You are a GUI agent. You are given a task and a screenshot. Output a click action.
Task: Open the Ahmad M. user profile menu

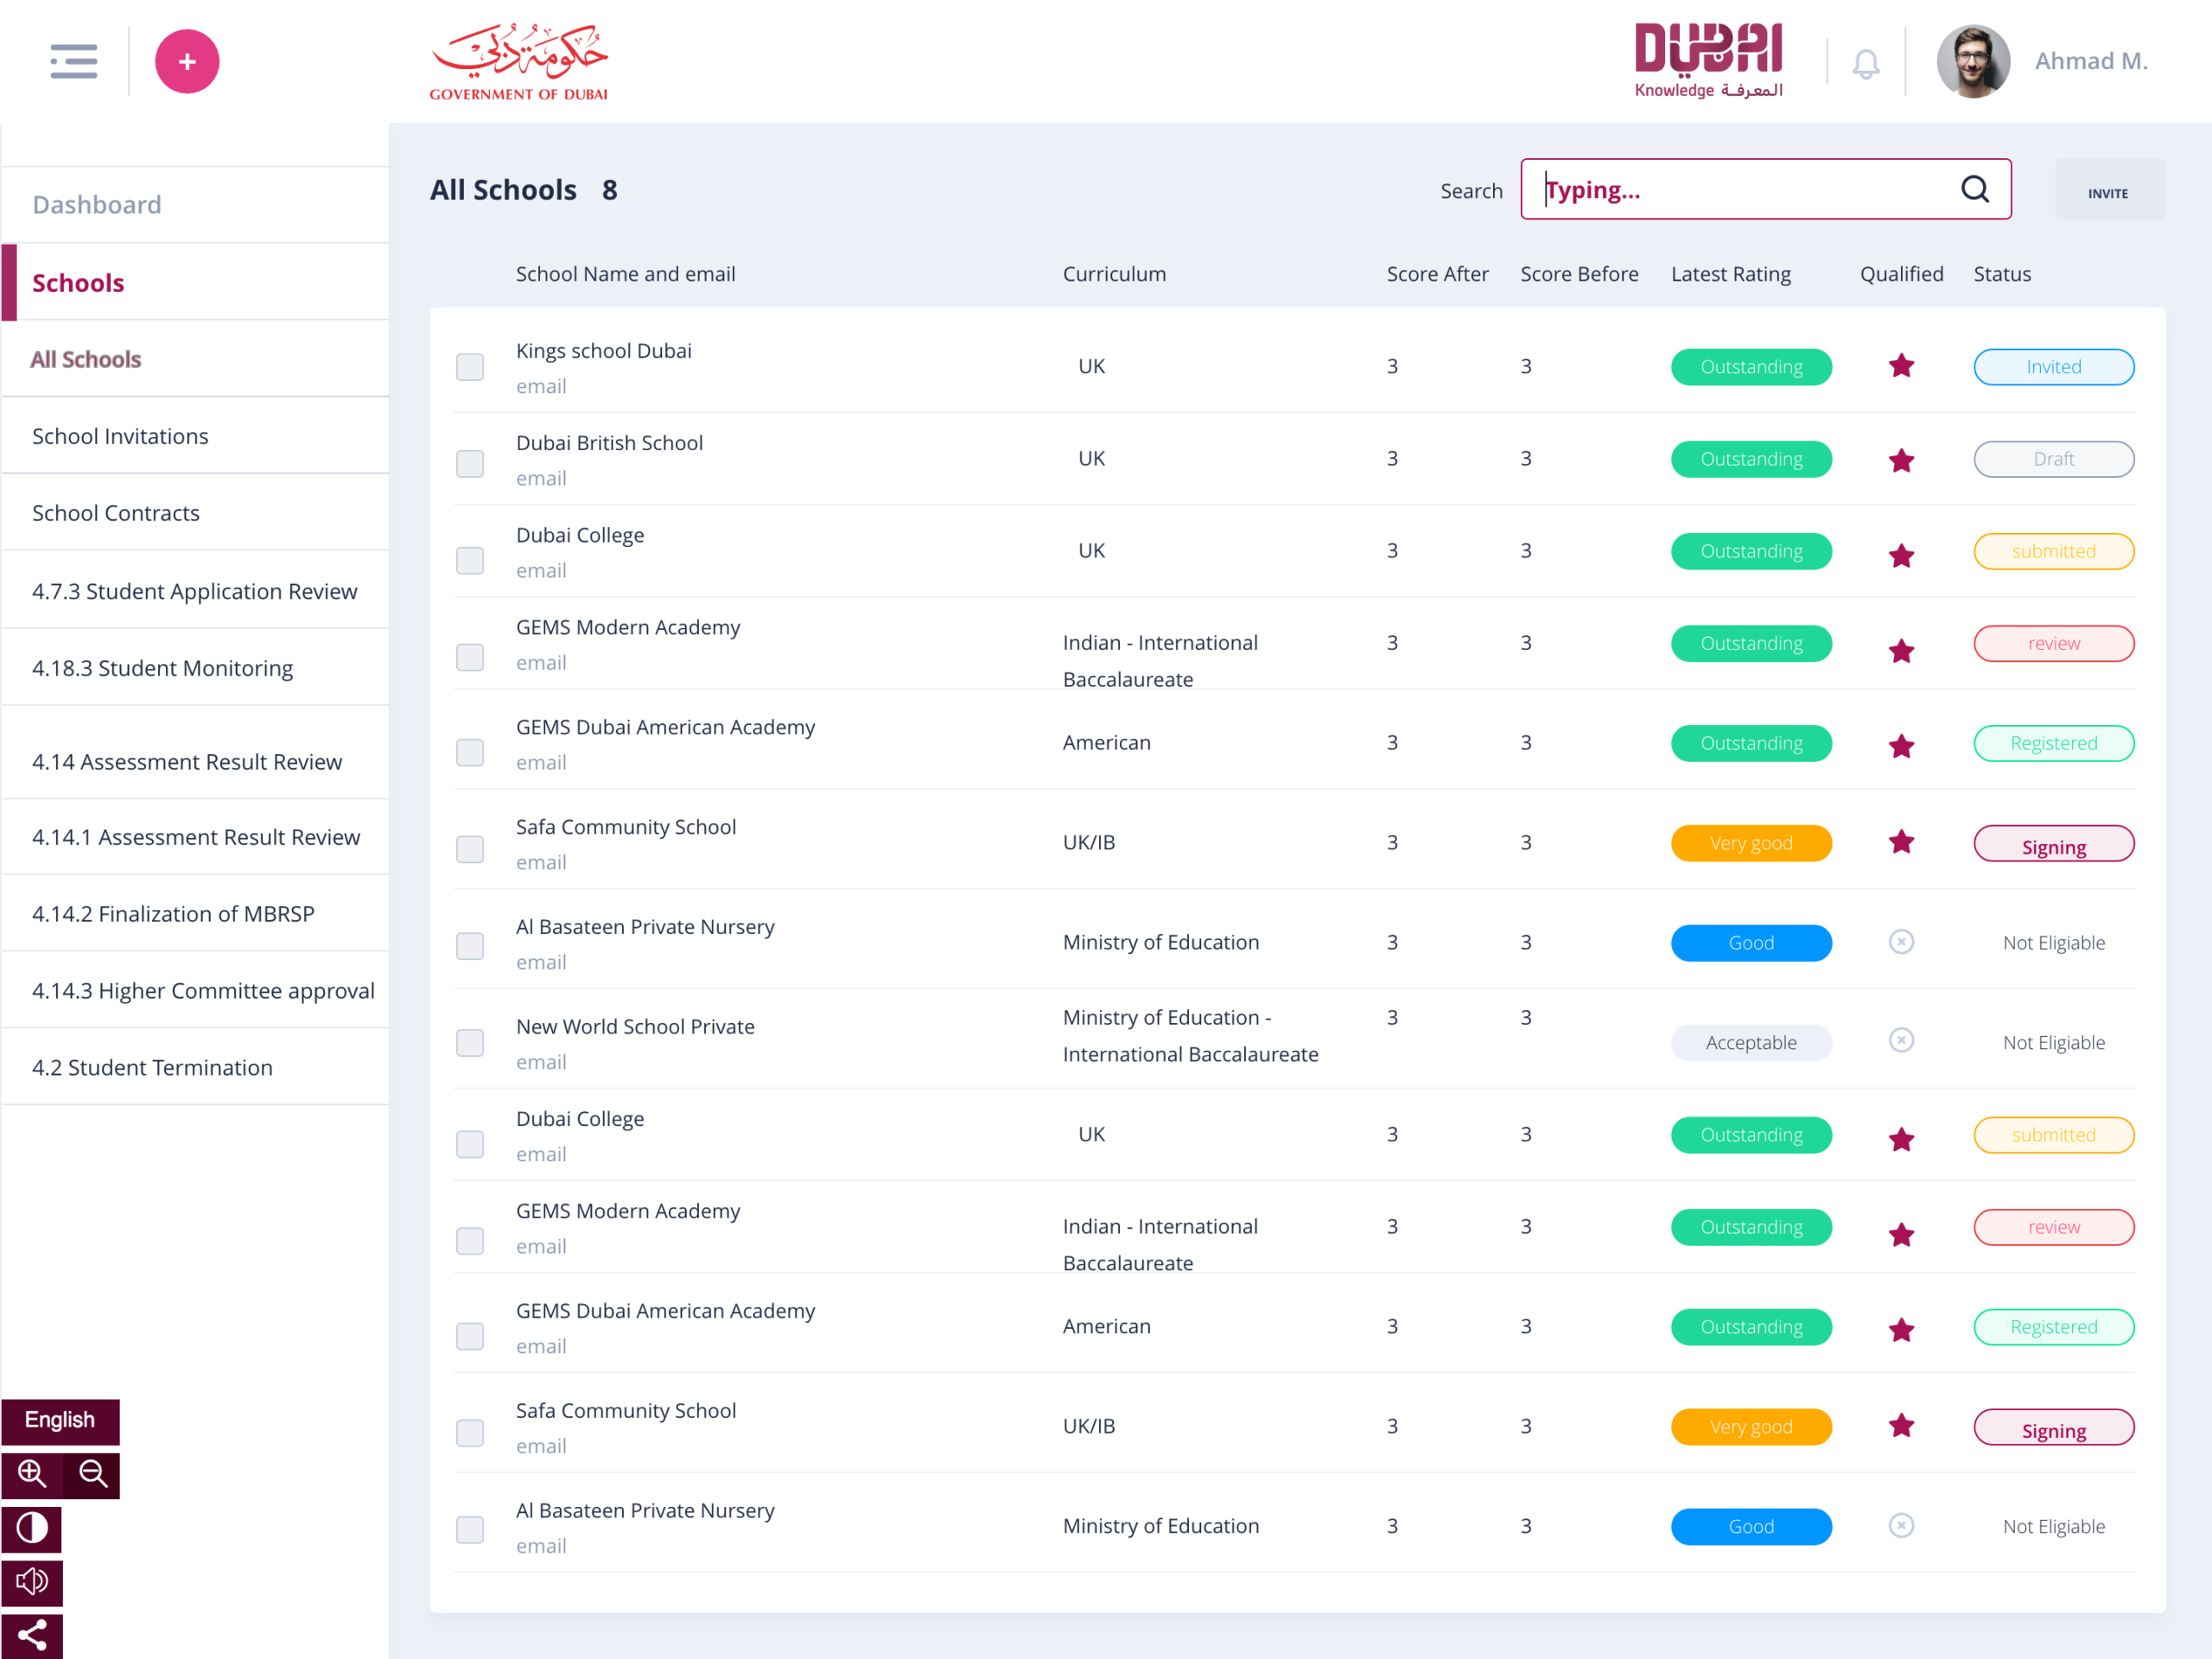tap(2090, 61)
